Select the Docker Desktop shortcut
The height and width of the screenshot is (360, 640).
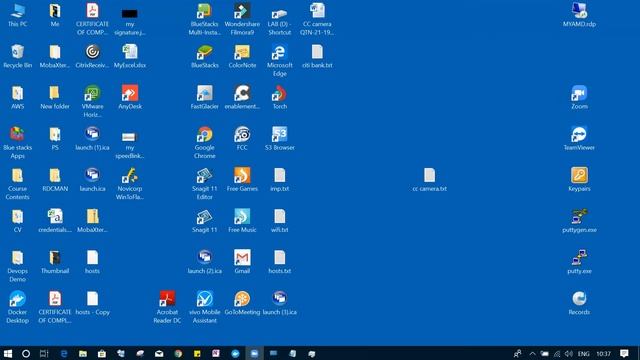point(18,307)
